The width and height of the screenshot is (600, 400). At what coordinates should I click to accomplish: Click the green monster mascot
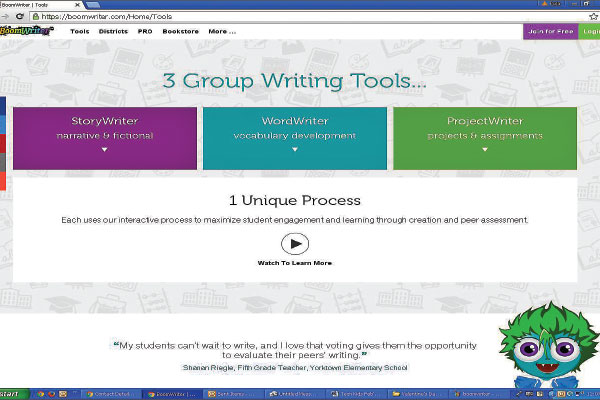[549, 344]
